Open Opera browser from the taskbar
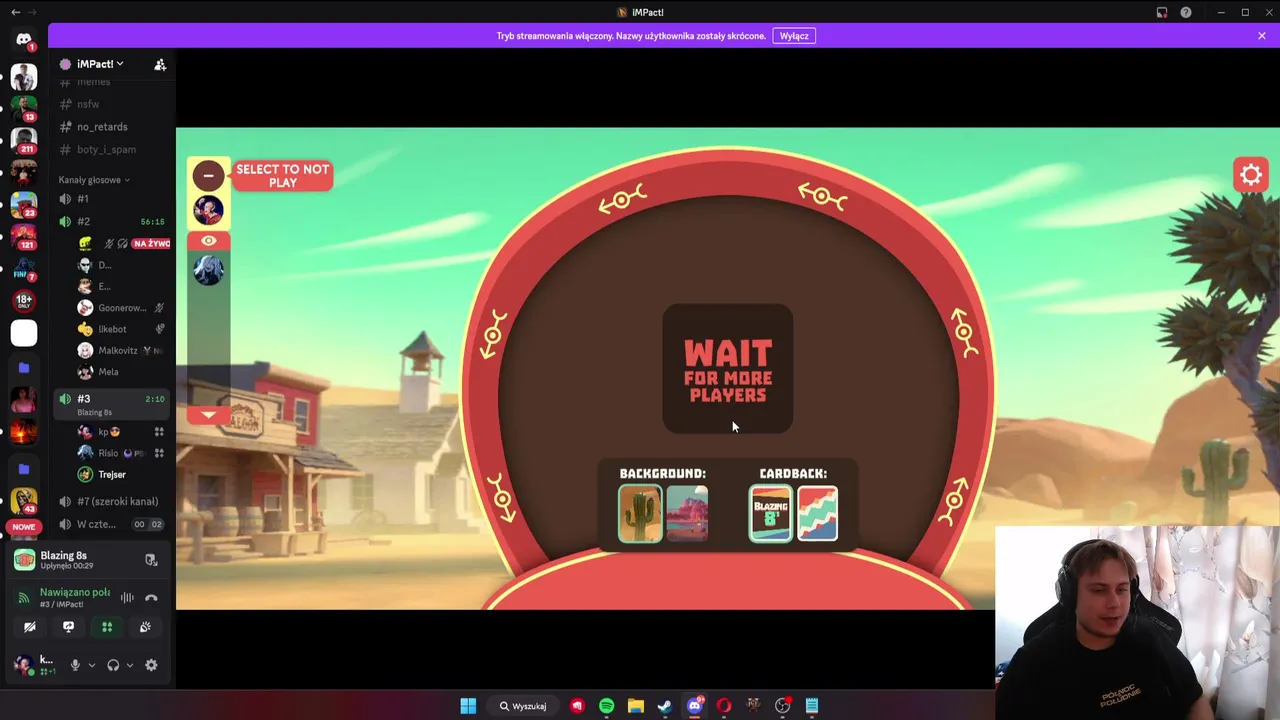 tap(724, 706)
